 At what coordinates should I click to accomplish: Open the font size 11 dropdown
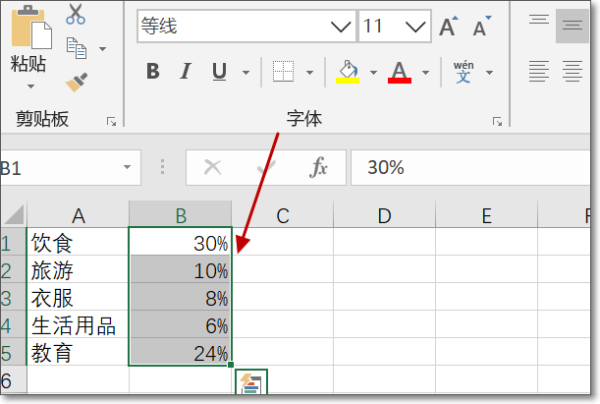pos(415,26)
